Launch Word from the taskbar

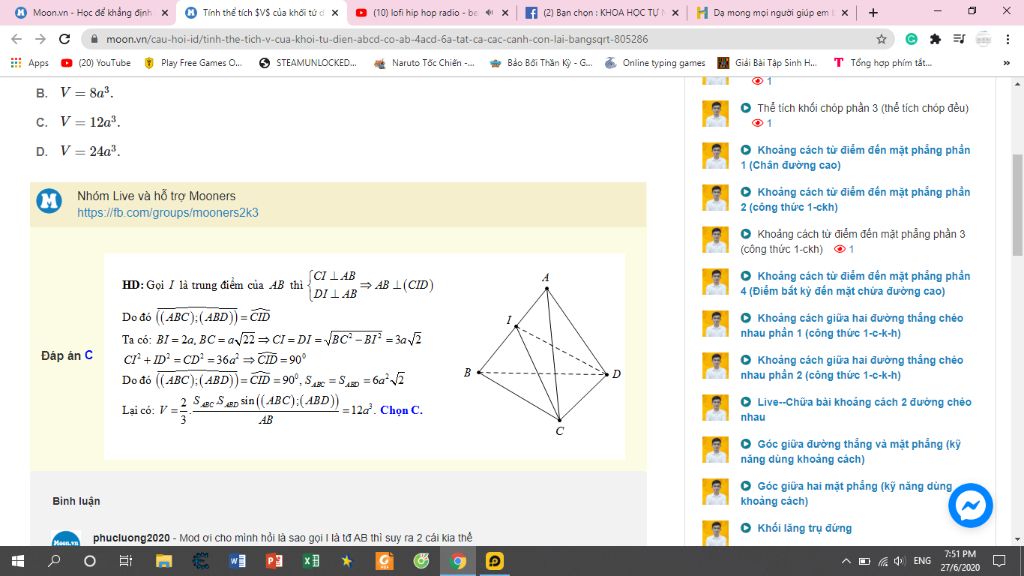238,561
